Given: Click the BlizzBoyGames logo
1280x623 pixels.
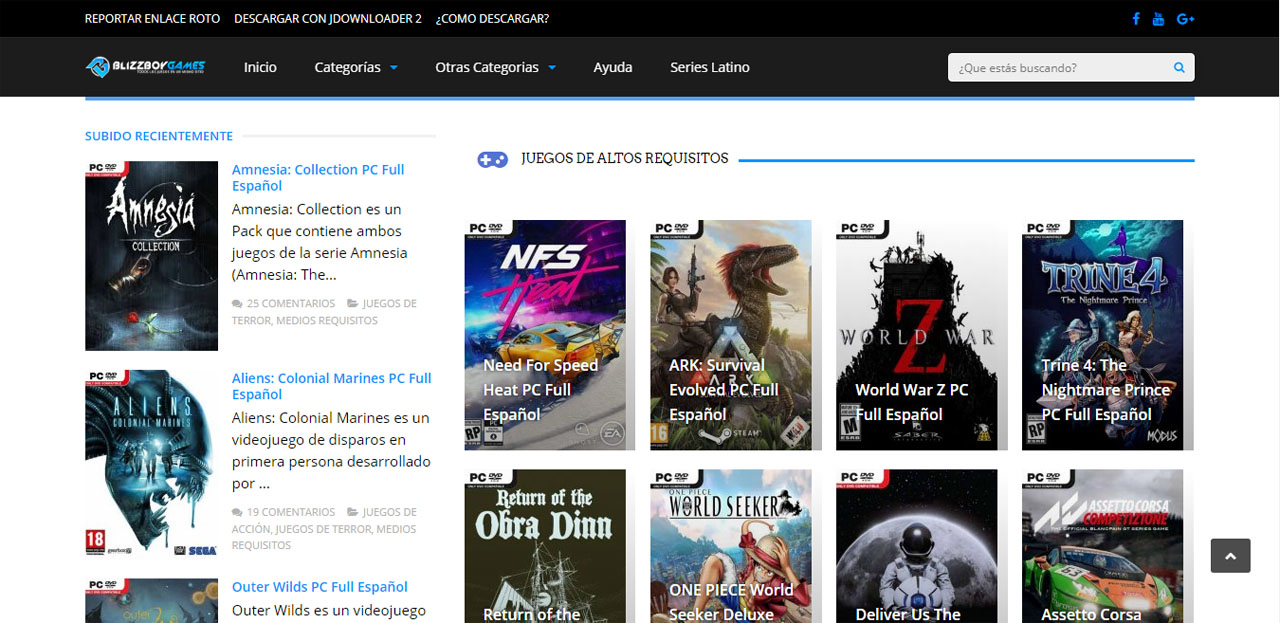Looking at the screenshot, I should pyautogui.click(x=145, y=67).
